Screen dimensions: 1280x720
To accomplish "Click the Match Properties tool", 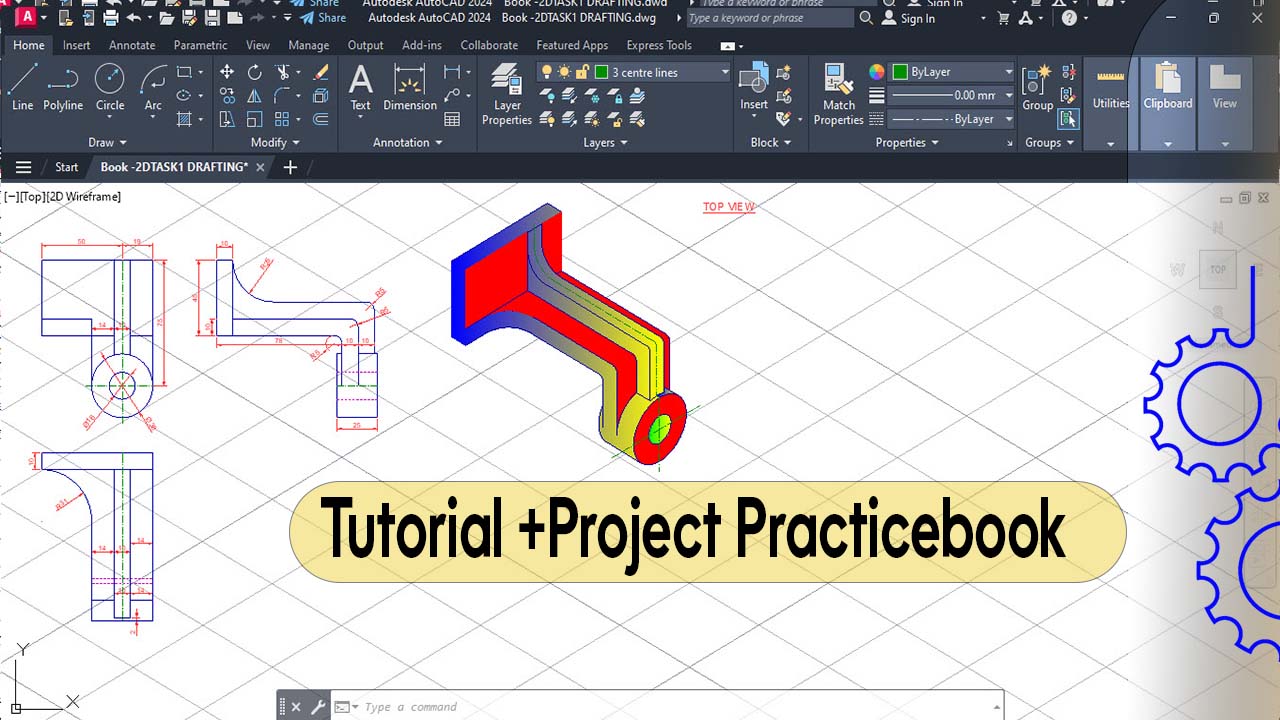I will coord(838,95).
